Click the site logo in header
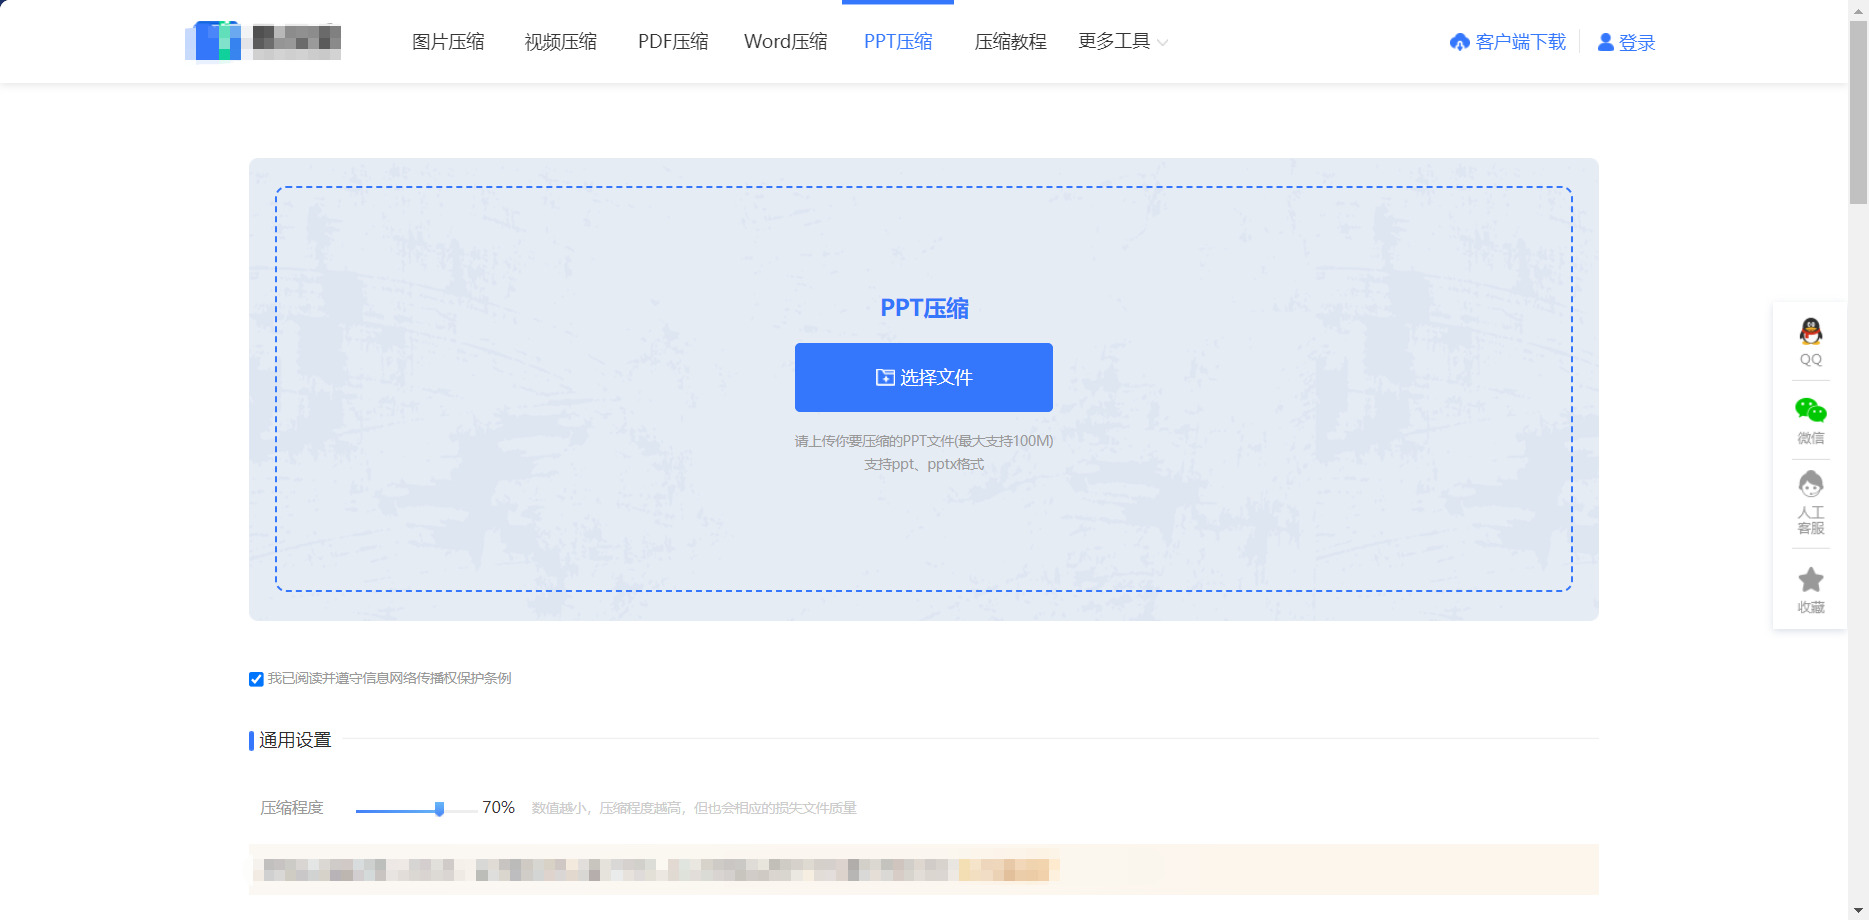Screen dimensions: 1869x920 pos(263,41)
